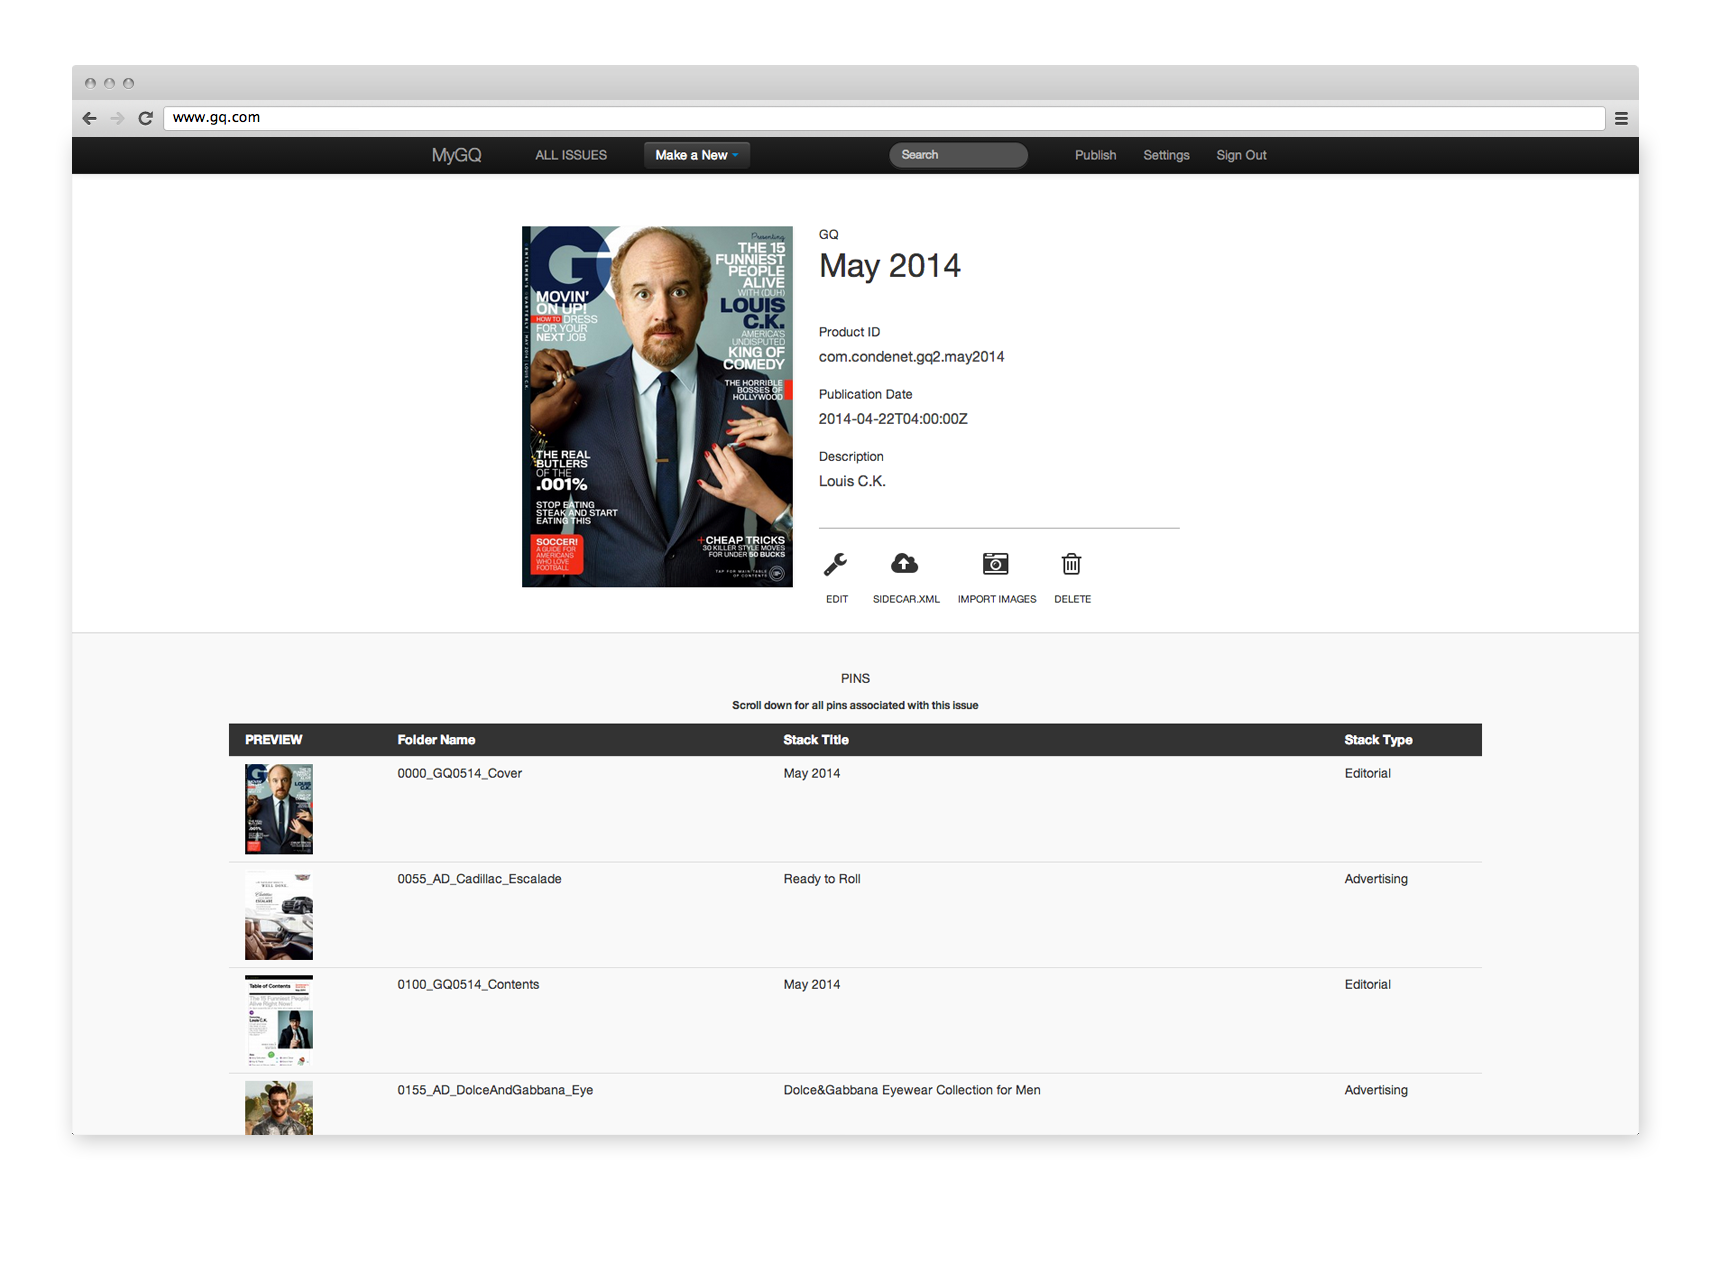The width and height of the screenshot is (1728, 1278).
Task: Go back with browser back arrow
Action: 90,118
